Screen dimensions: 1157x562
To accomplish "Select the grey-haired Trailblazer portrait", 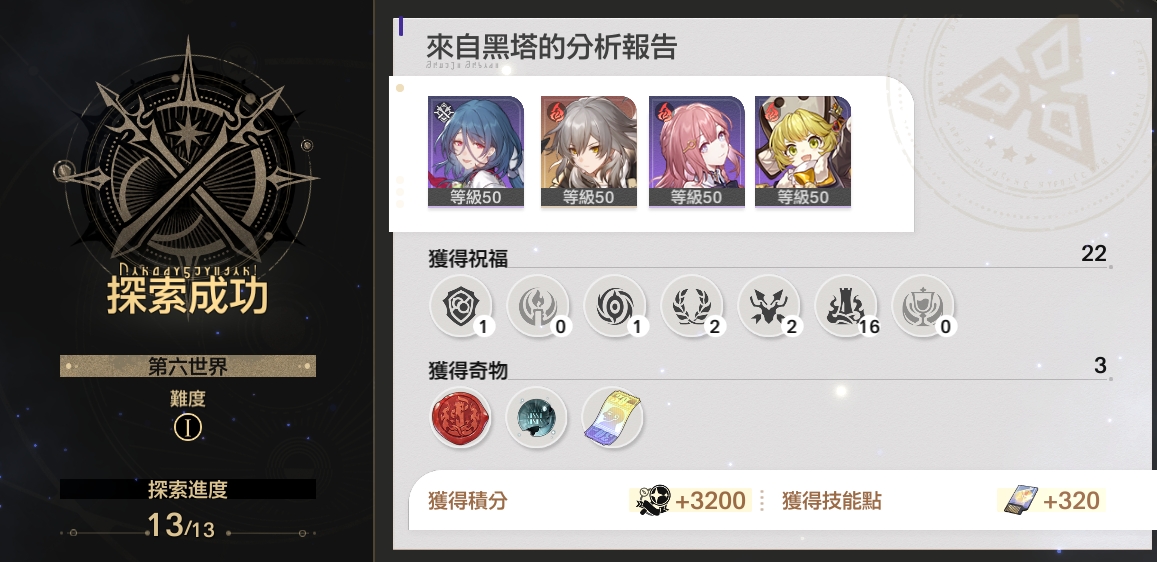I will point(589,151).
